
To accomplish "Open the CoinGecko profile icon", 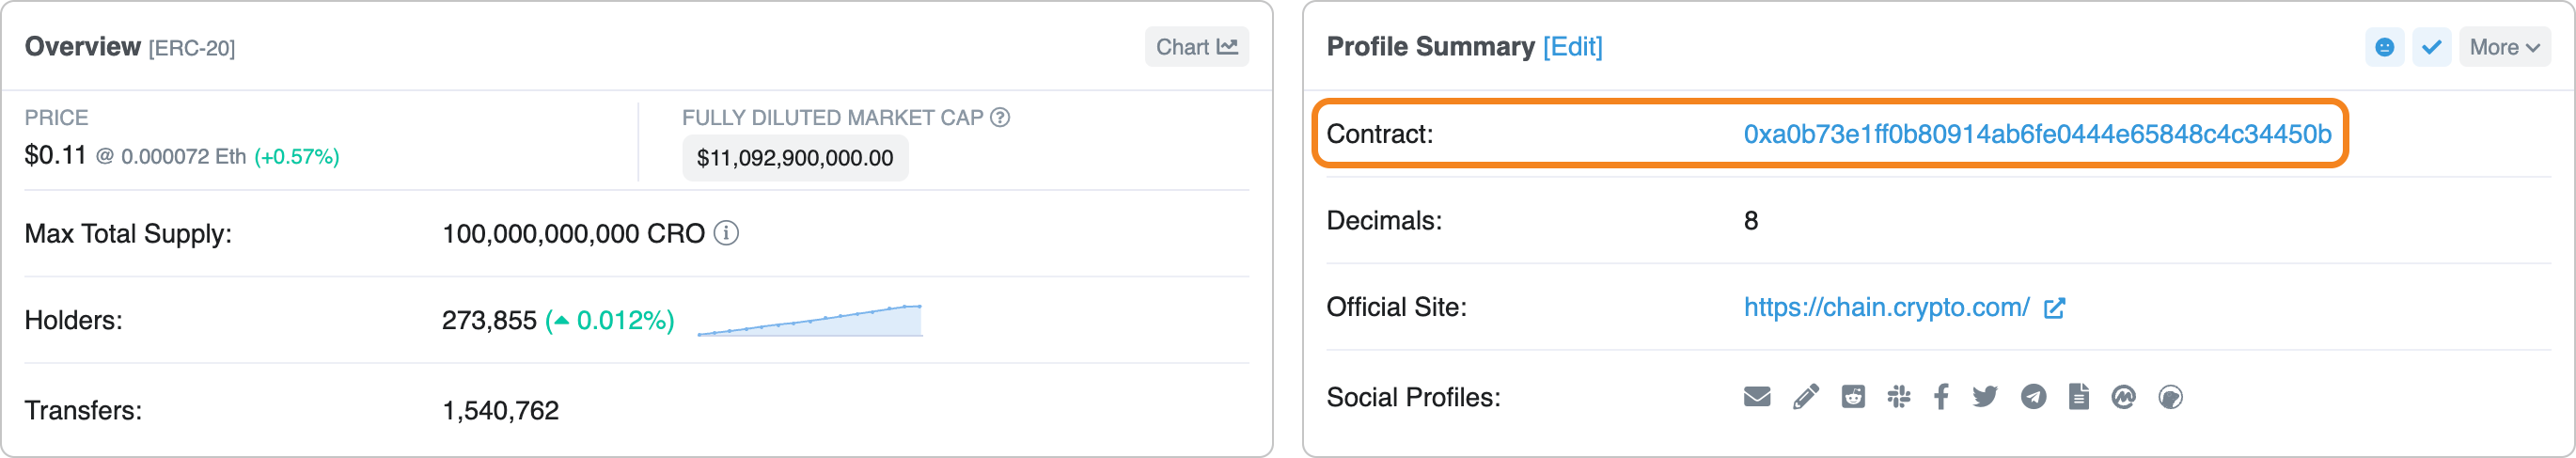I will pyautogui.click(x=2170, y=397).
